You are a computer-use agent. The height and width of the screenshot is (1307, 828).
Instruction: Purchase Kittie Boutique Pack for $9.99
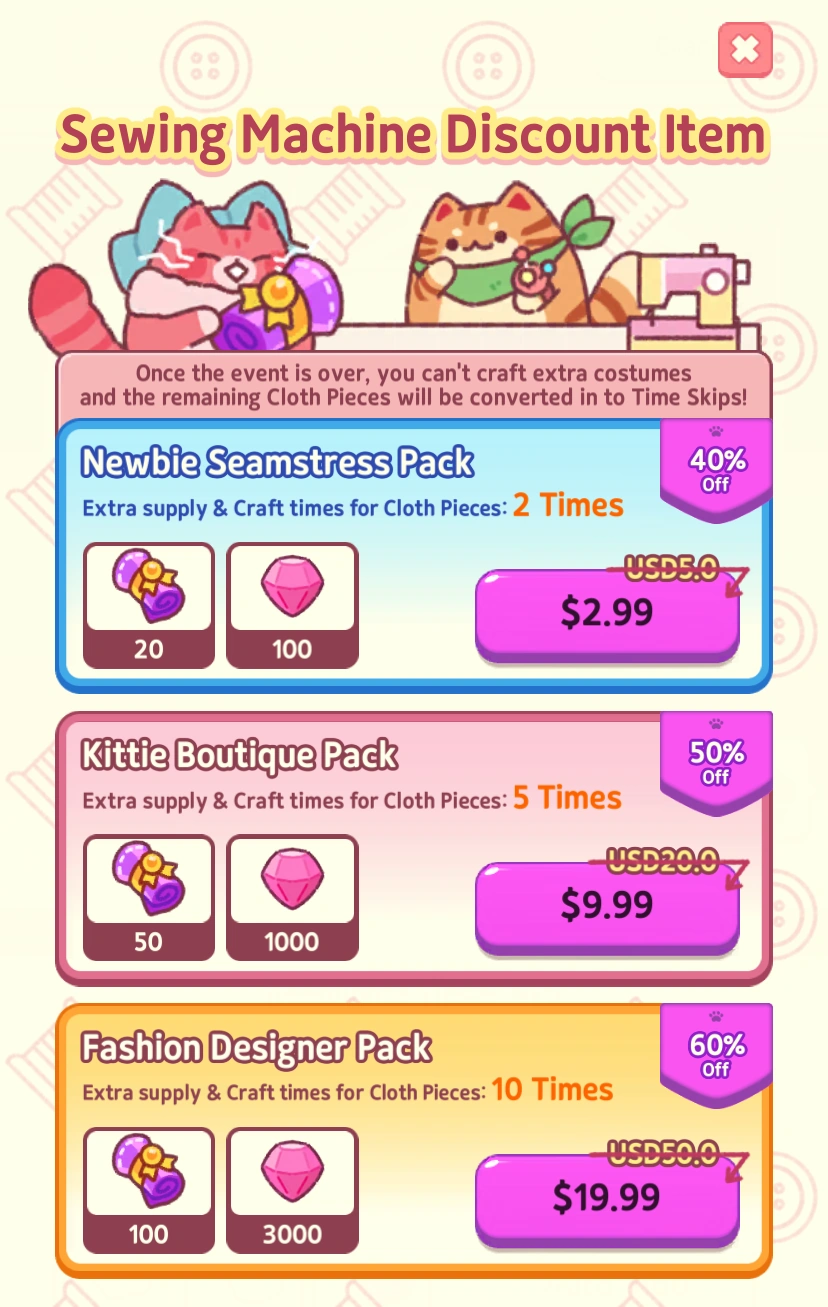point(607,907)
